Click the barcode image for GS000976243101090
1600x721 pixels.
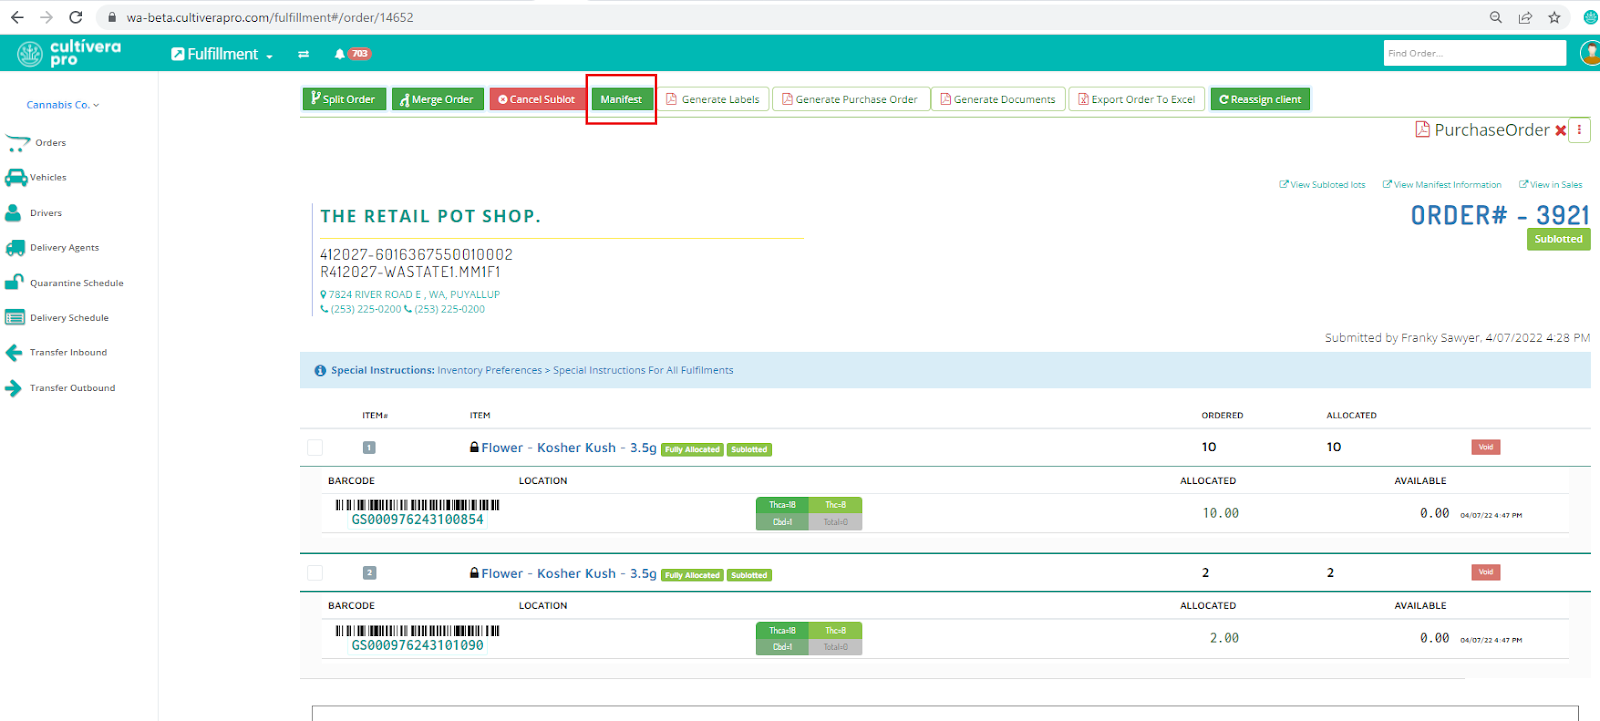pos(417,631)
